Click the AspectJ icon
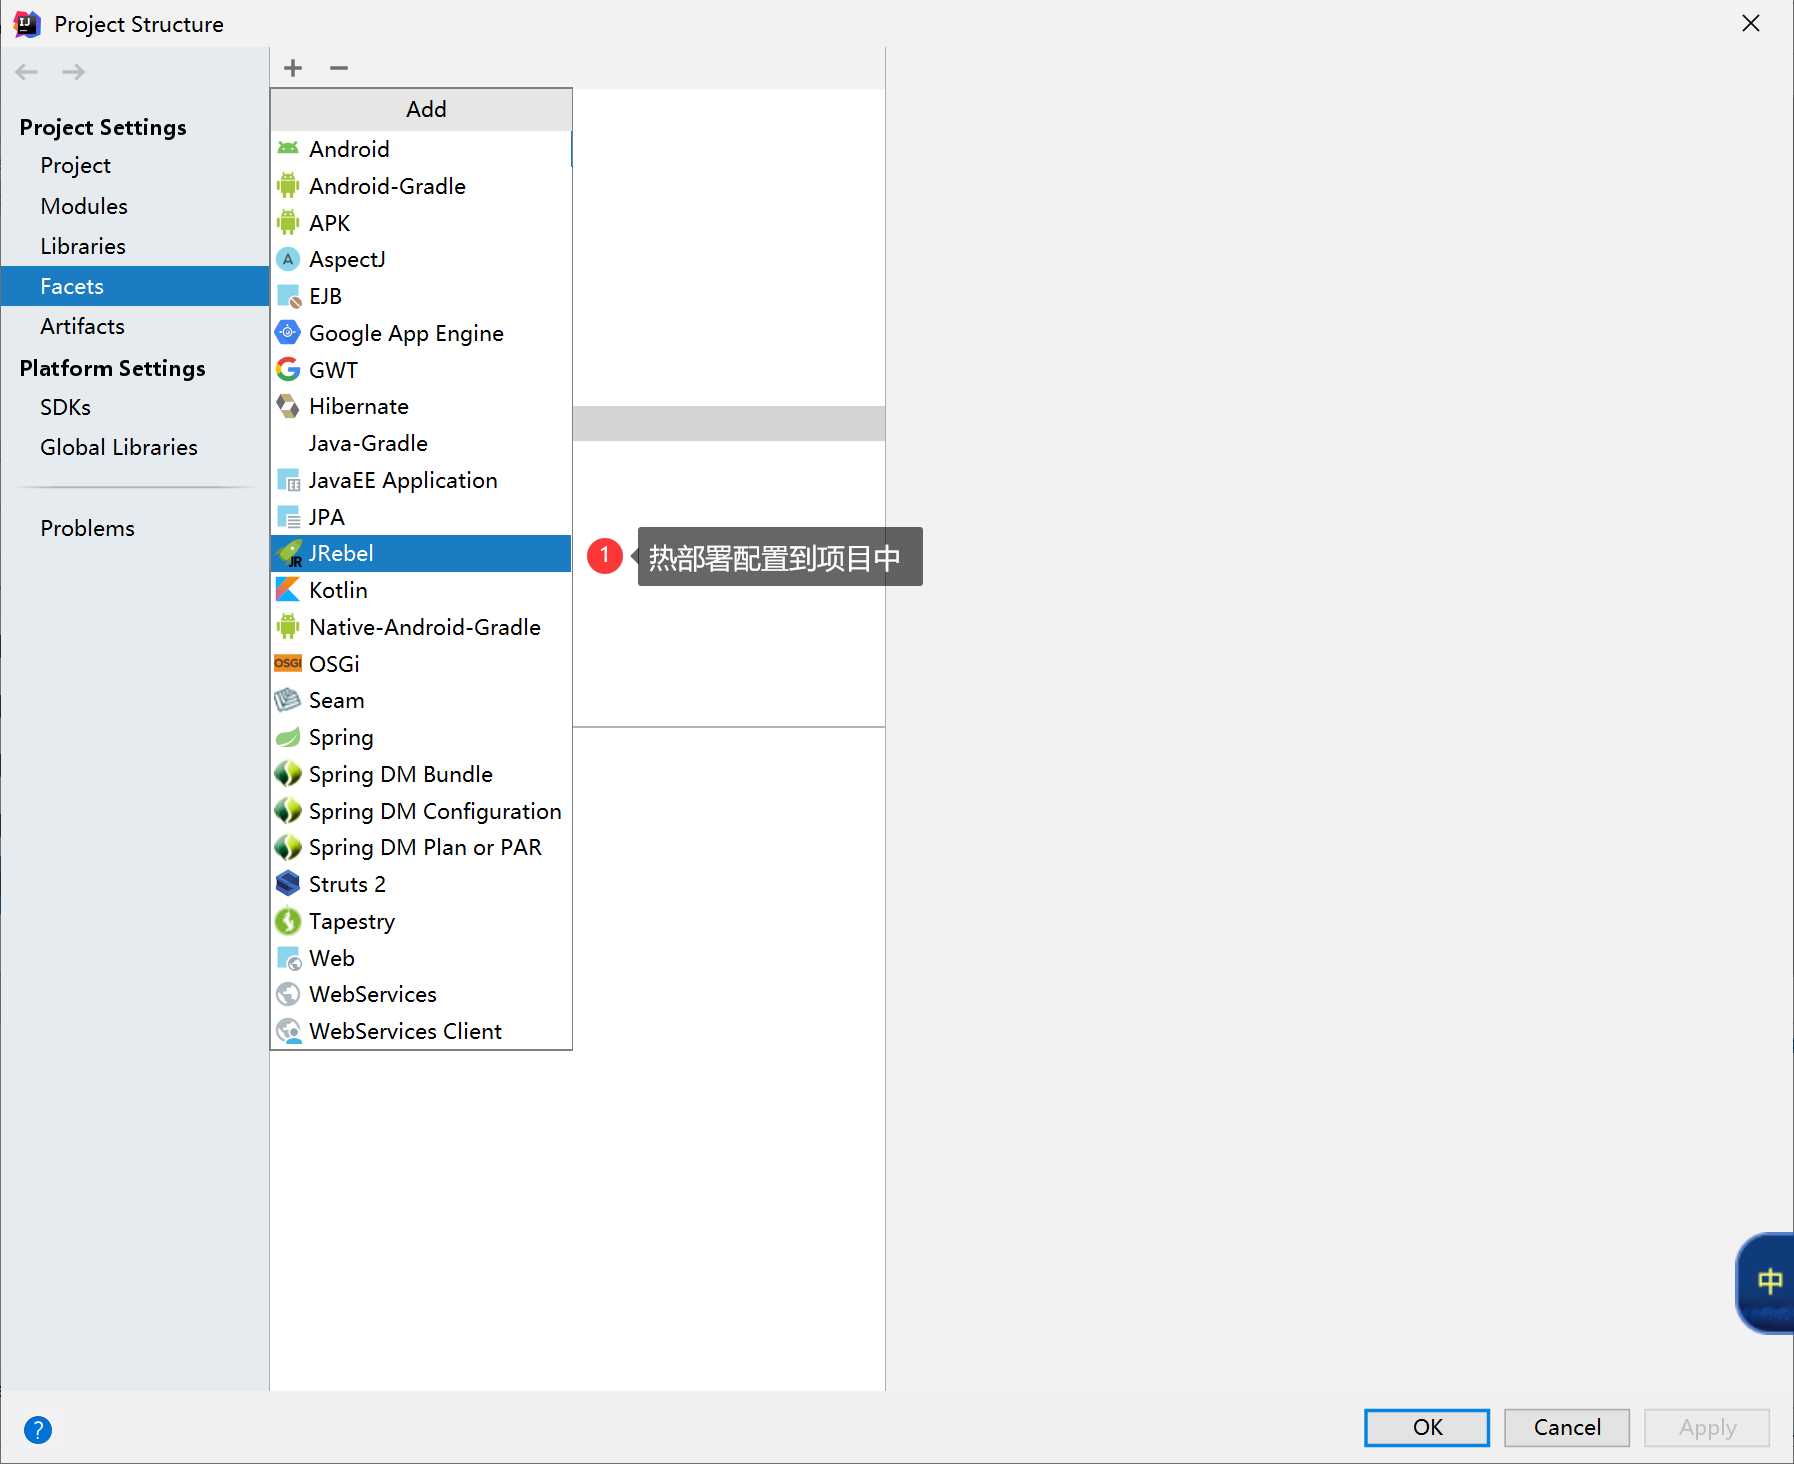Image resolution: width=1794 pixels, height=1464 pixels. point(288,259)
